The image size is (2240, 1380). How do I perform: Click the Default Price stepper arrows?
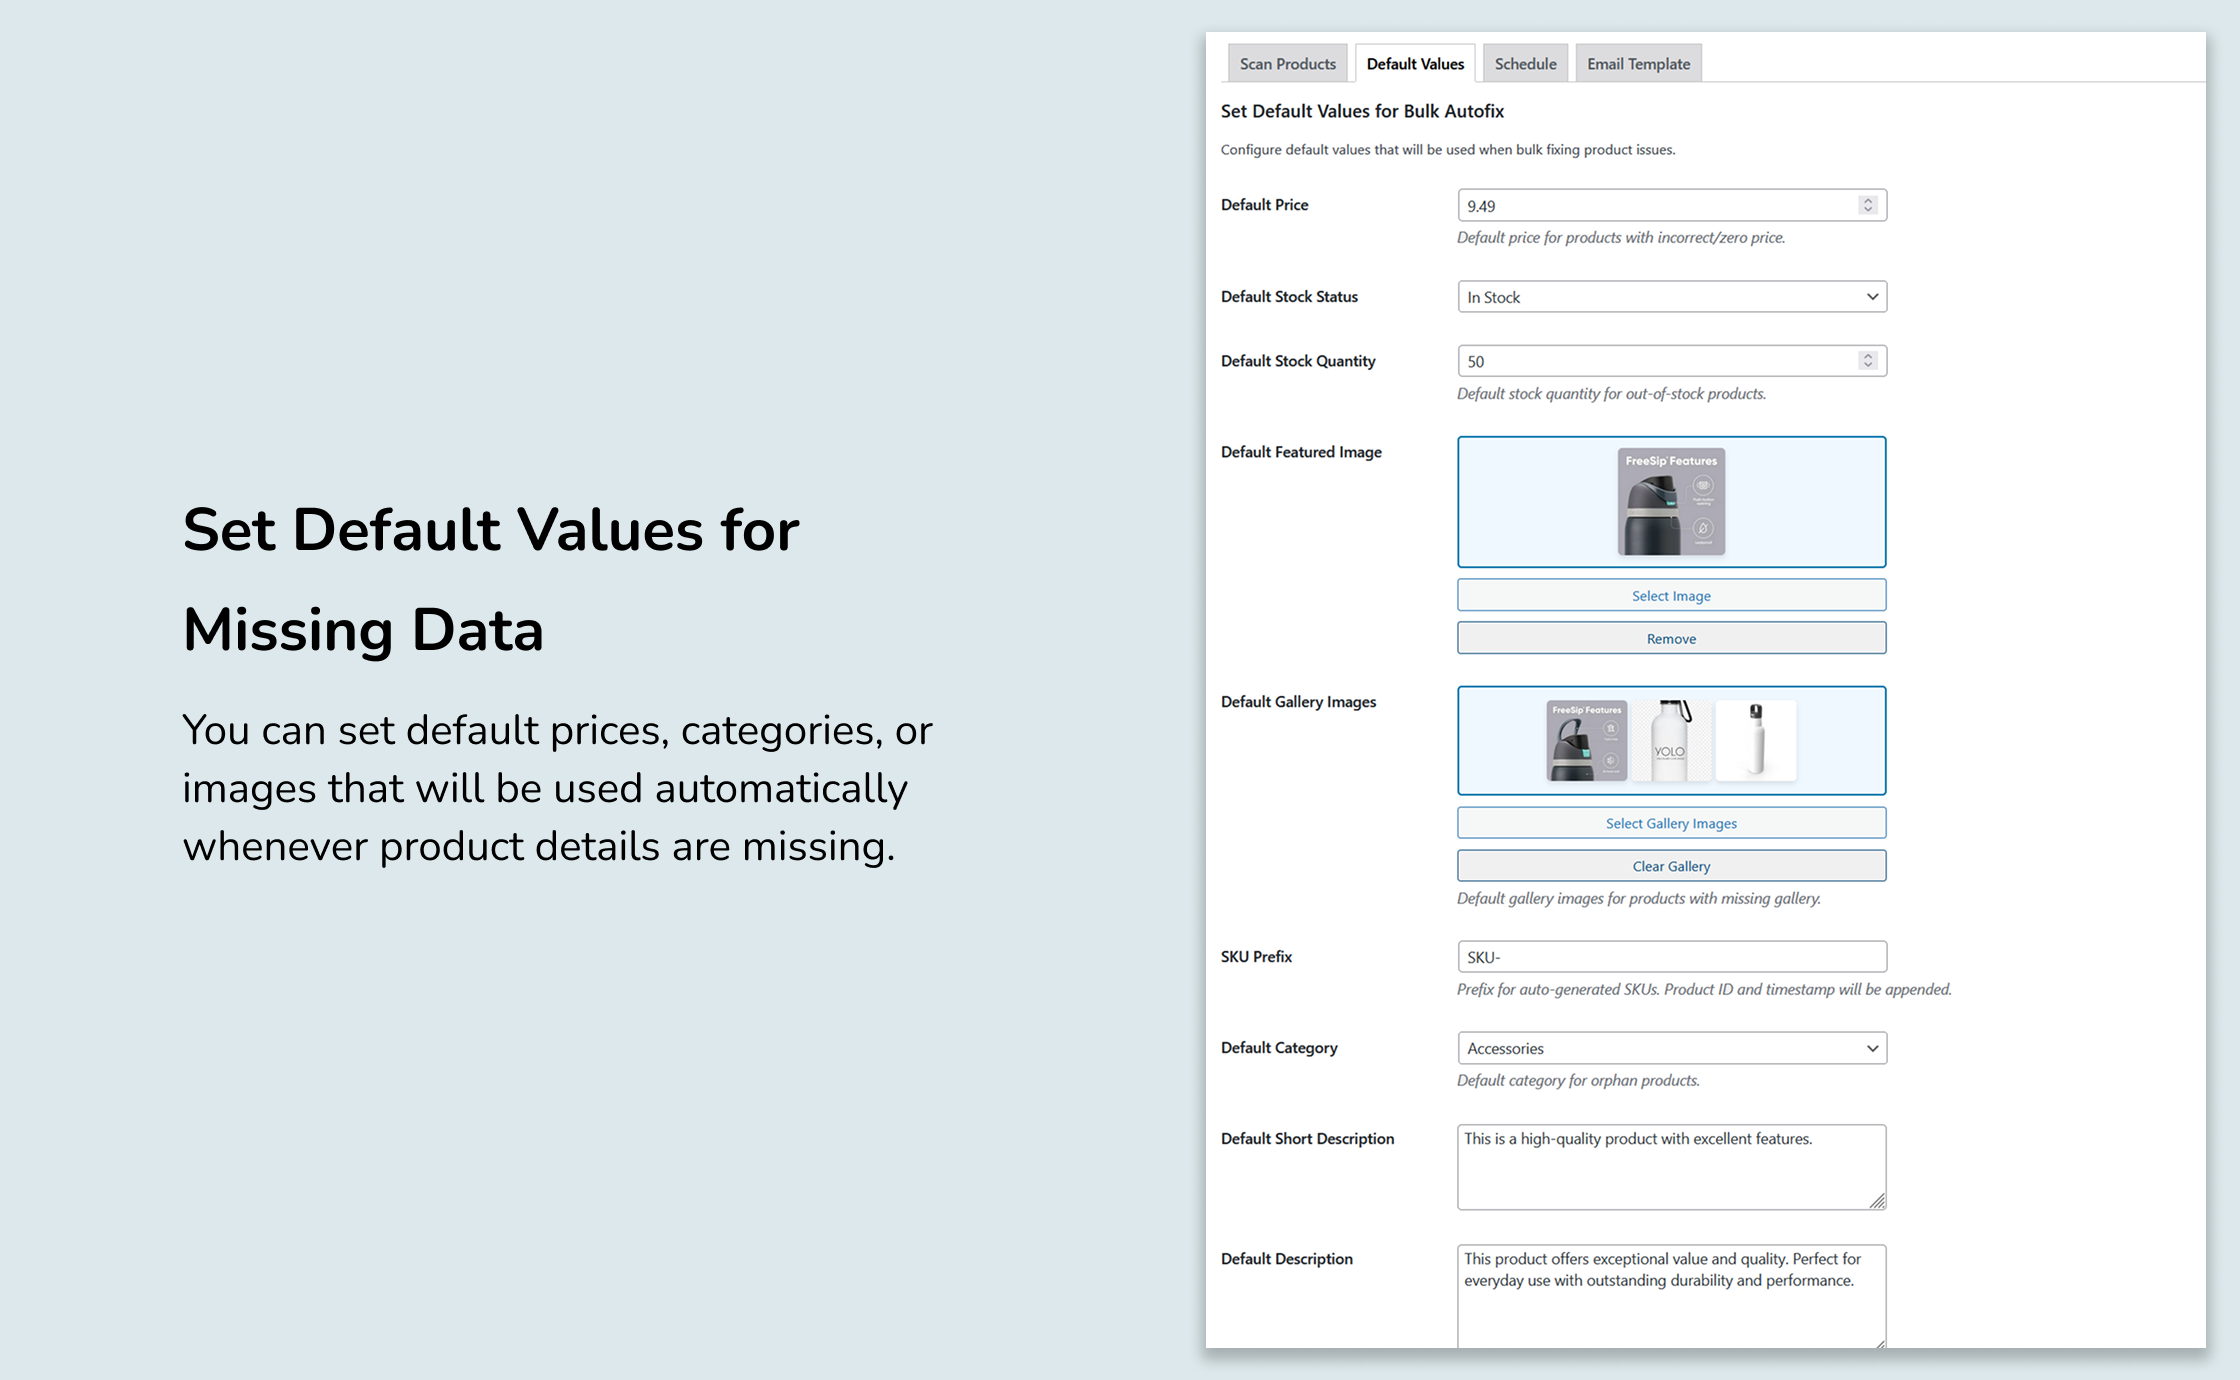[x=1867, y=205]
